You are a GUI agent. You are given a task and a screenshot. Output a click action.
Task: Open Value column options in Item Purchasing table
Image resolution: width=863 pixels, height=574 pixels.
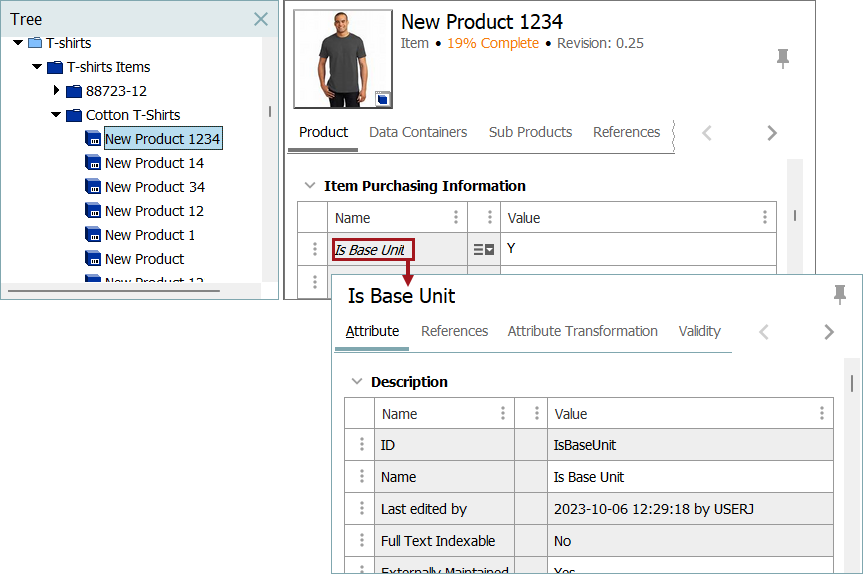765,218
